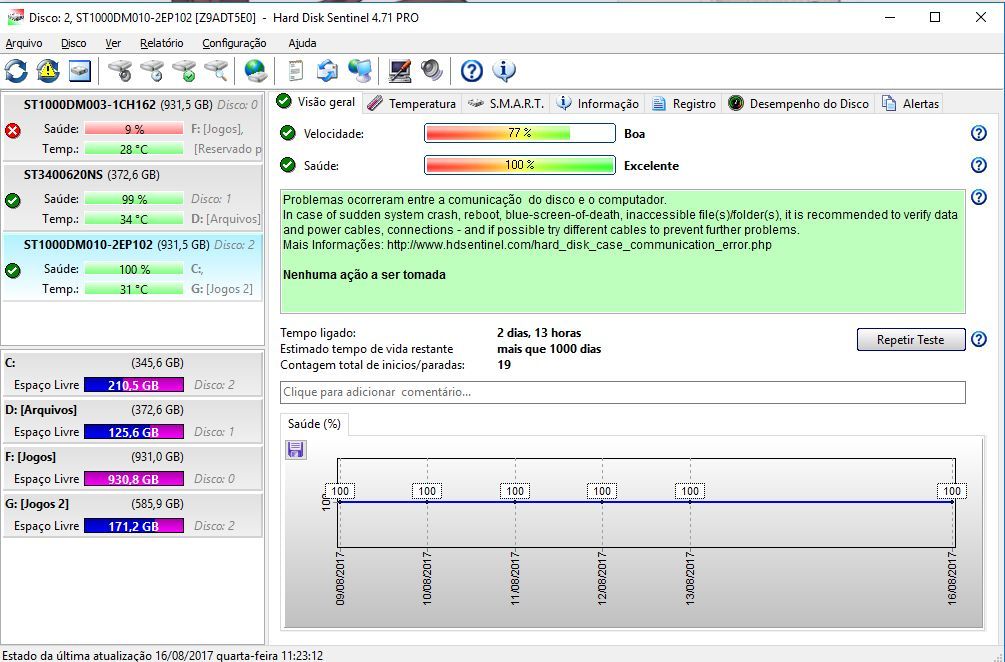Image resolution: width=1005 pixels, height=662 pixels.
Task: Select the F: [Jogos] partition entry
Action: (x=133, y=467)
